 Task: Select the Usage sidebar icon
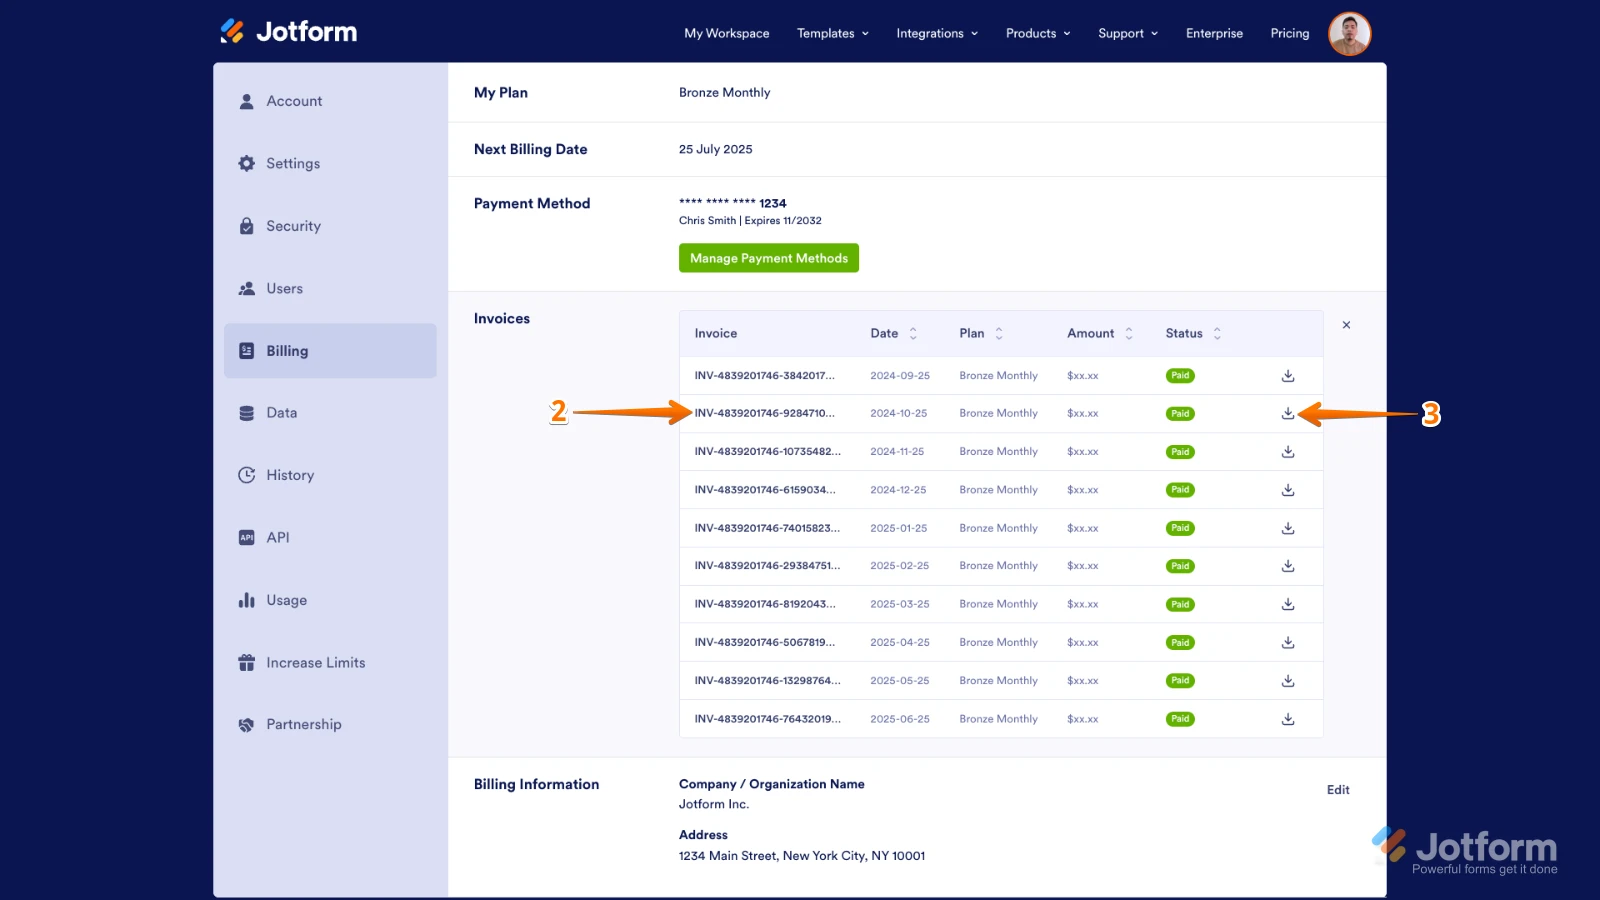click(x=246, y=600)
